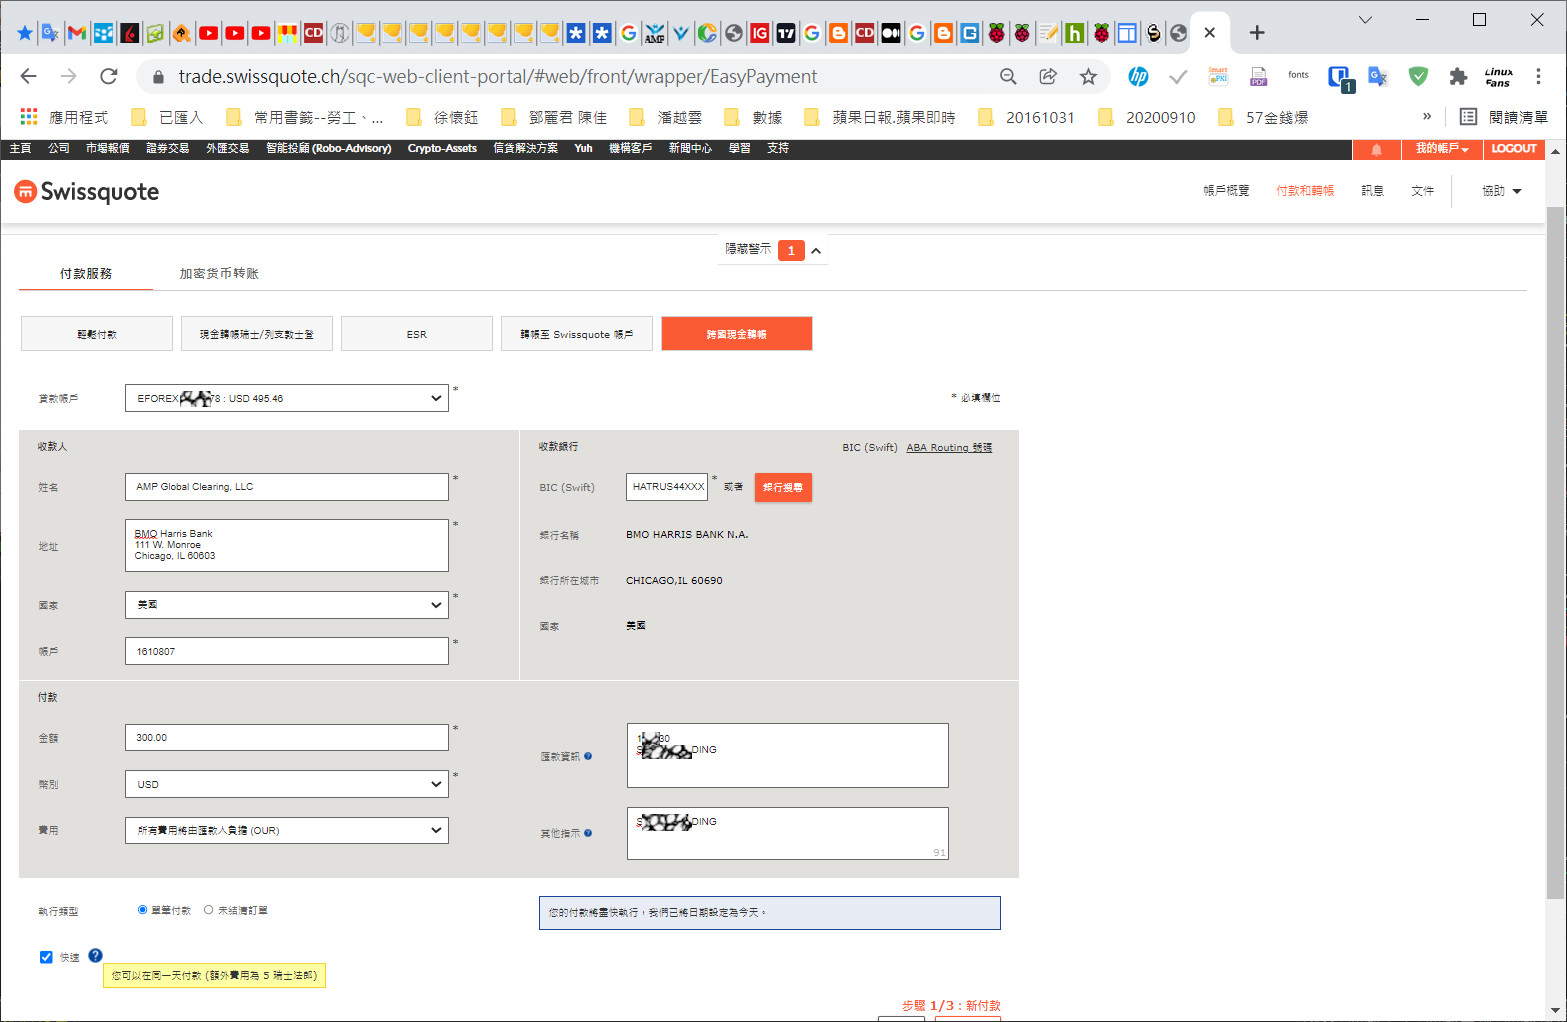Select the 加密货币转账 tab
This screenshot has height=1022, width=1567.
coord(219,273)
